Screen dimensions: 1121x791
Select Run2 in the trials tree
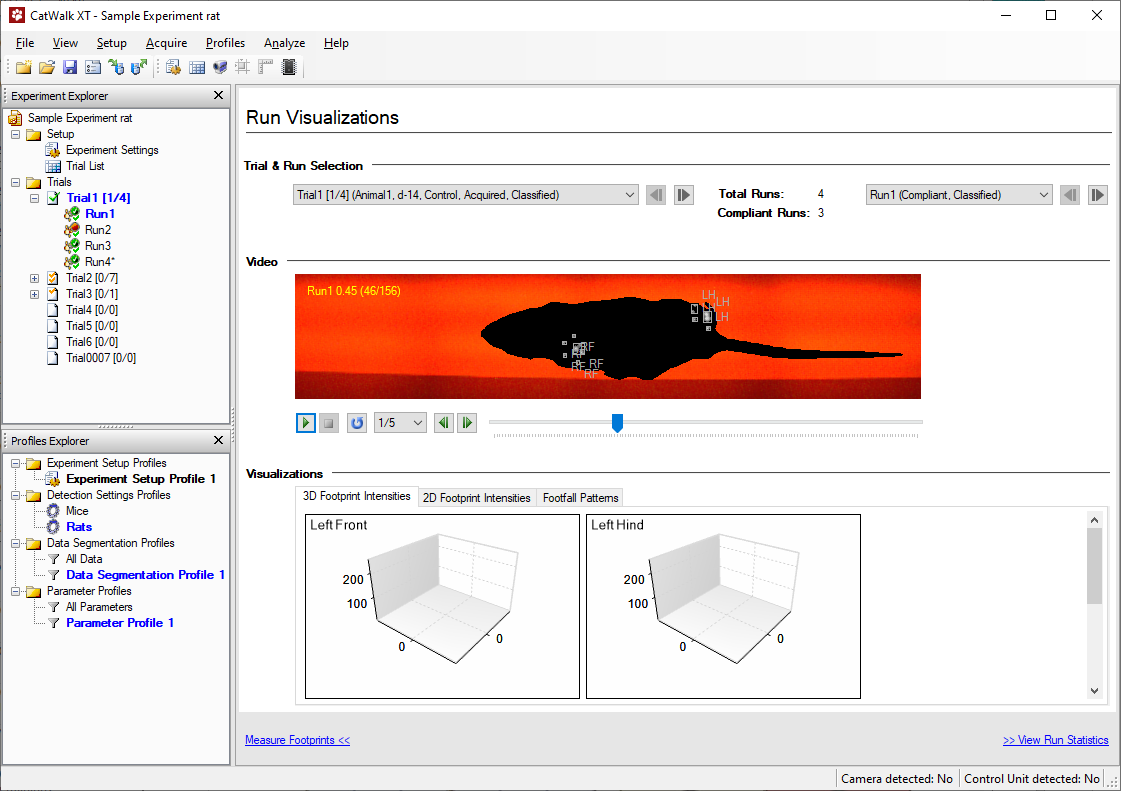[x=98, y=230]
